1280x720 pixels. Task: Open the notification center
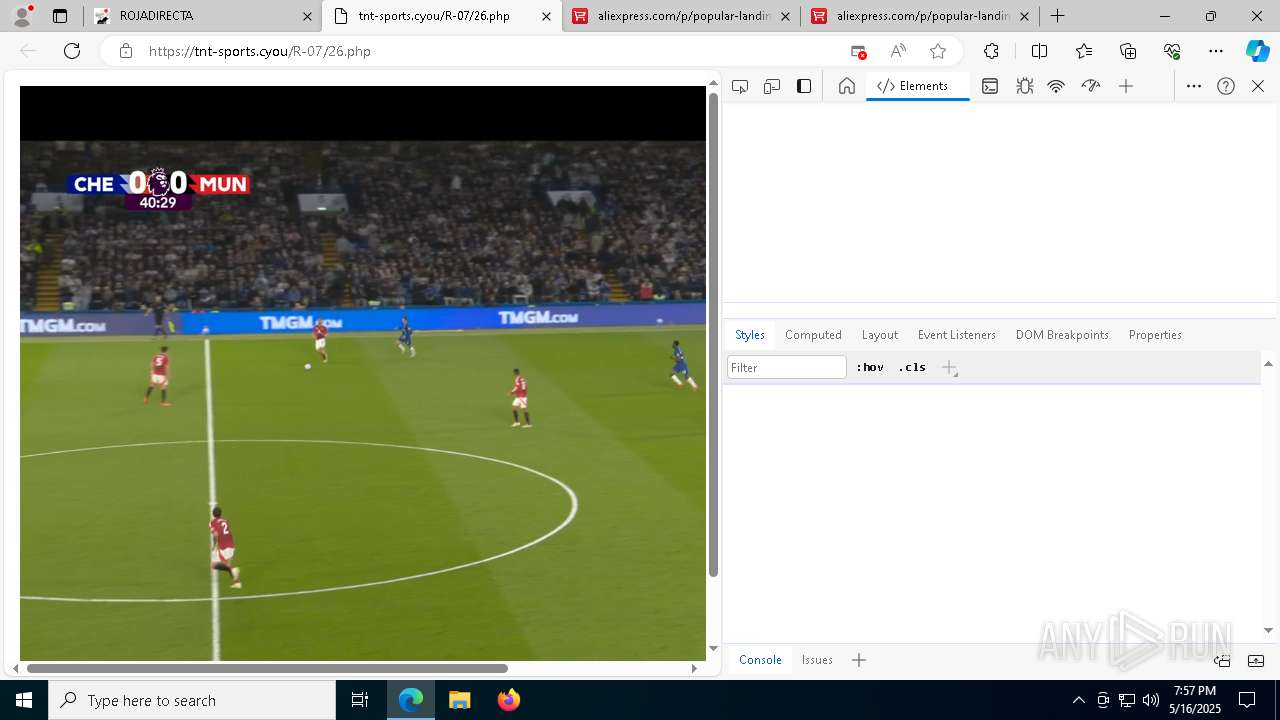tap(1247, 700)
